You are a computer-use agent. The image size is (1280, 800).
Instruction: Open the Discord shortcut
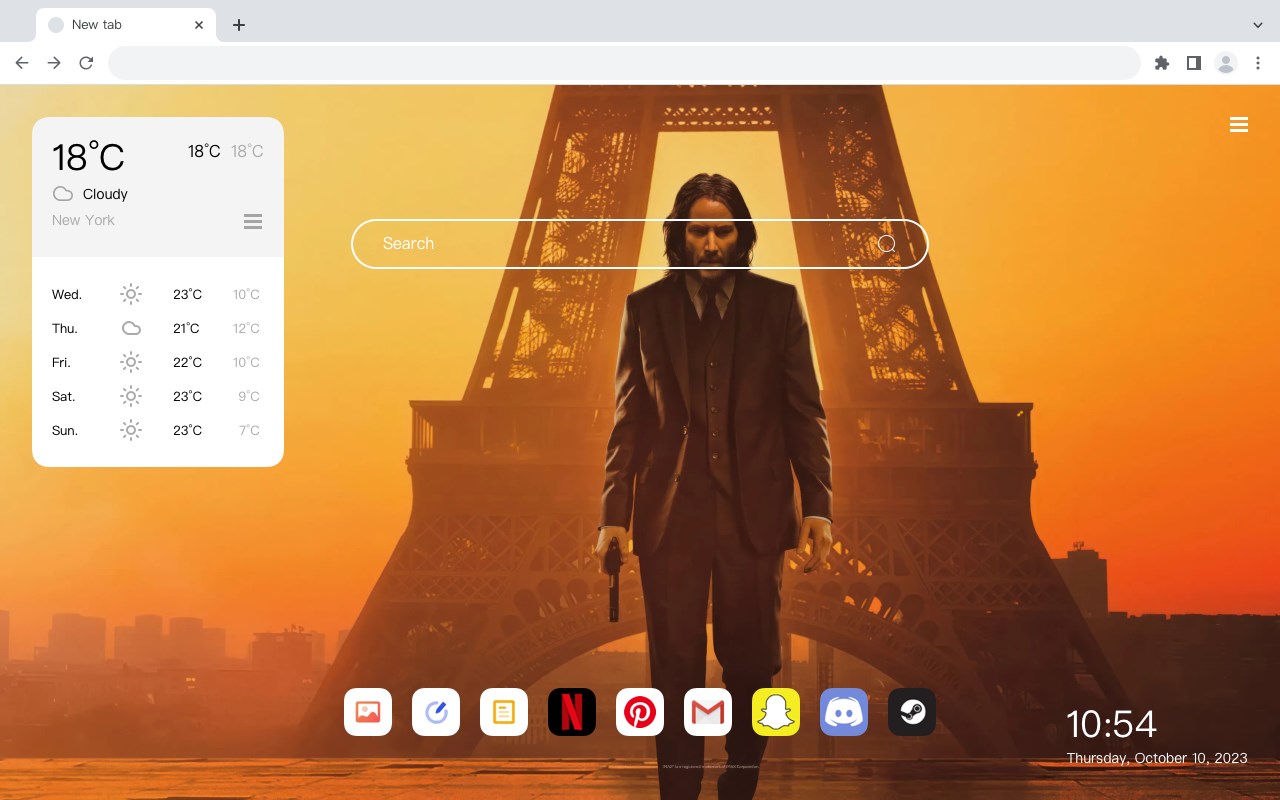pyautogui.click(x=844, y=712)
